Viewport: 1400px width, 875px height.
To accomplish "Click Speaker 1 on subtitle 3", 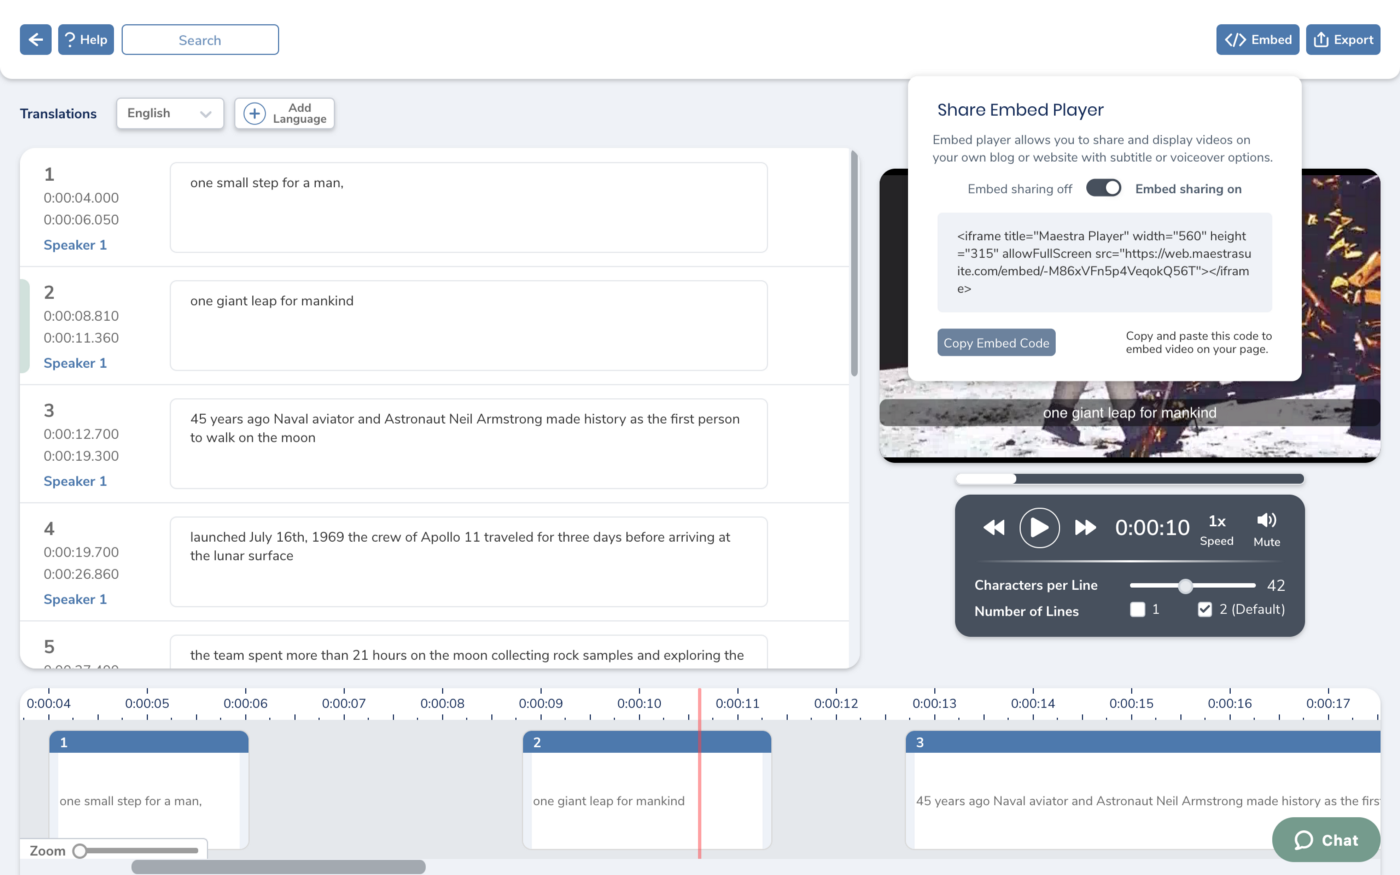I will [x=75, y=481].
